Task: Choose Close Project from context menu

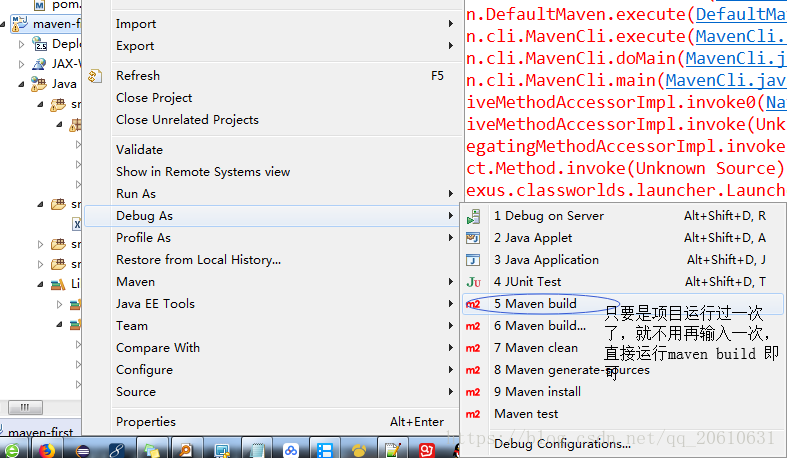Action: (154, 98)
